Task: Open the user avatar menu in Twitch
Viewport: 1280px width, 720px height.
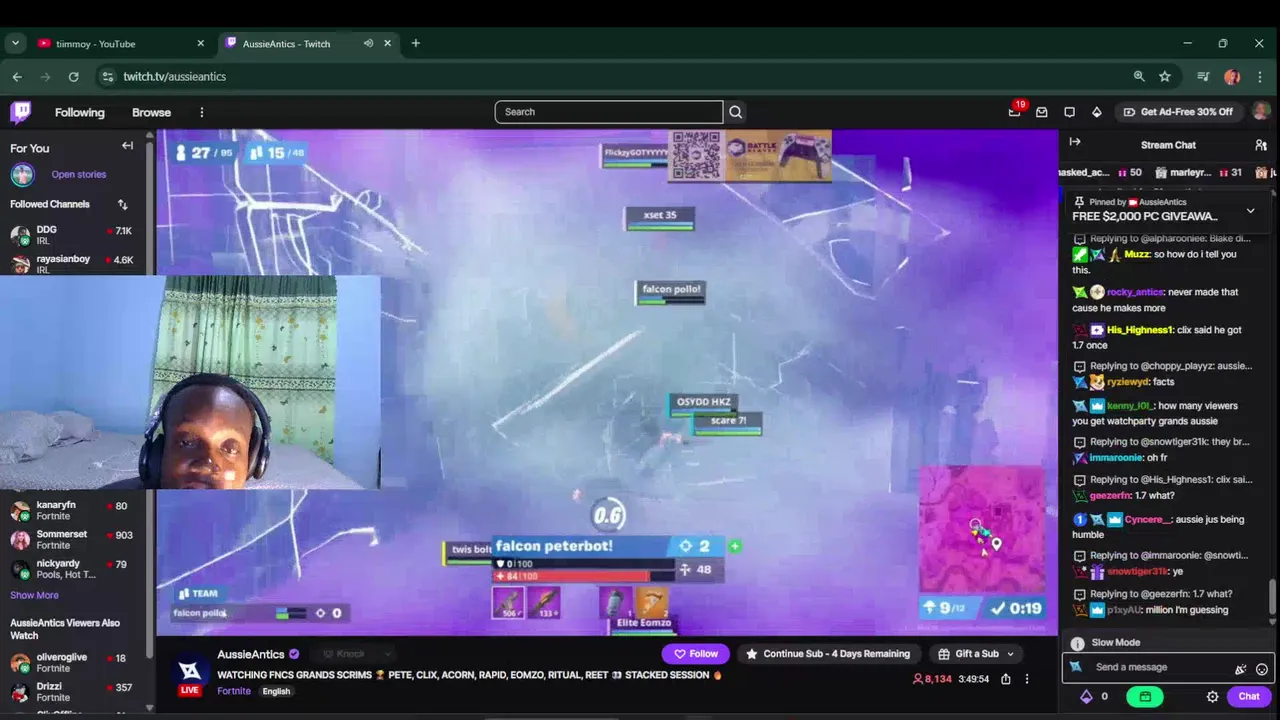Action: 1261,111
